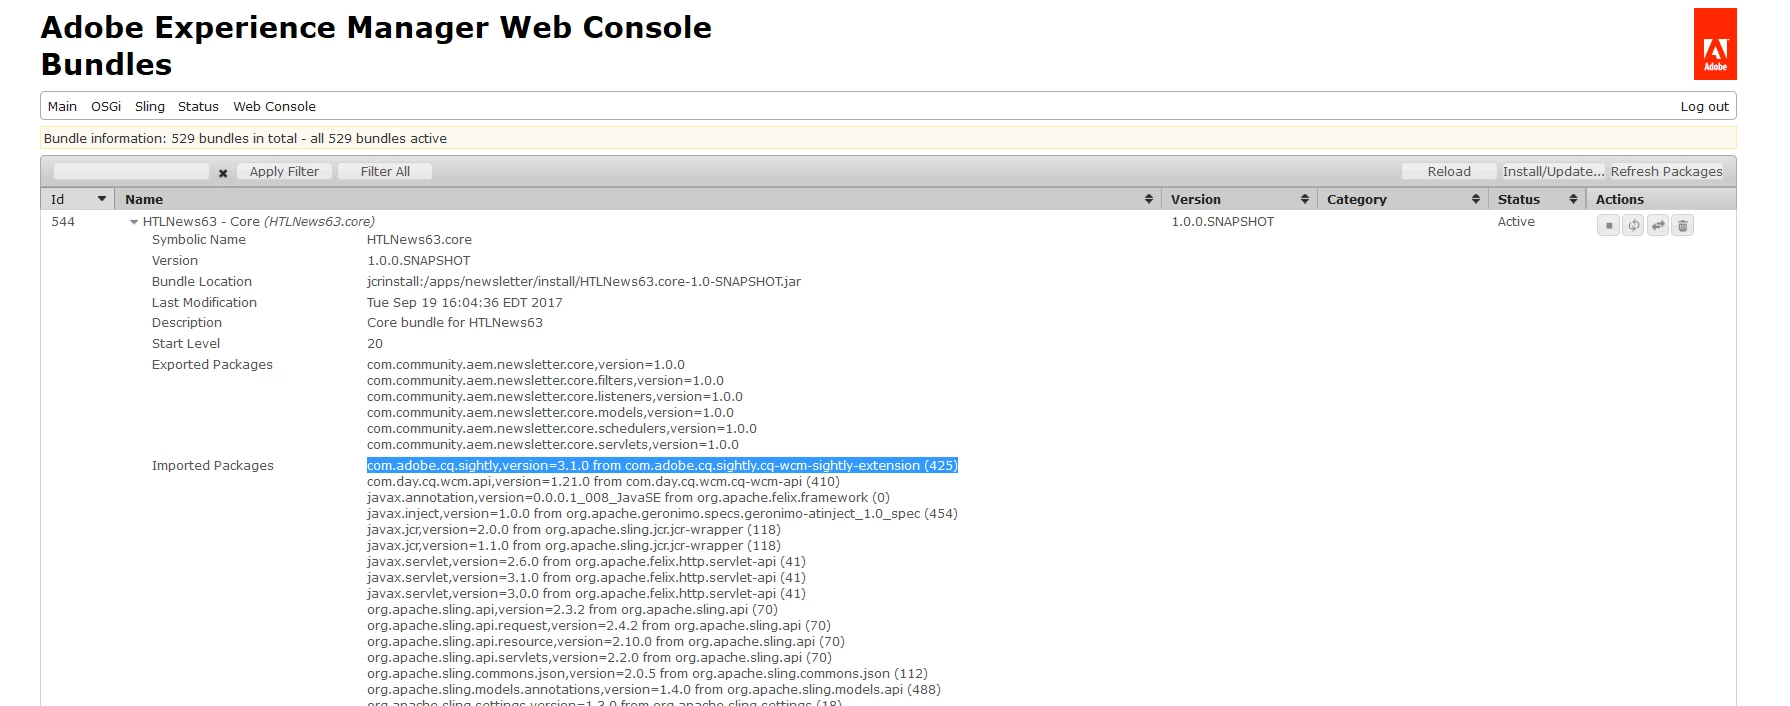Select the javax.inject geronimo import line
This screenshot has width=1790, height=706.
(662, 513)
